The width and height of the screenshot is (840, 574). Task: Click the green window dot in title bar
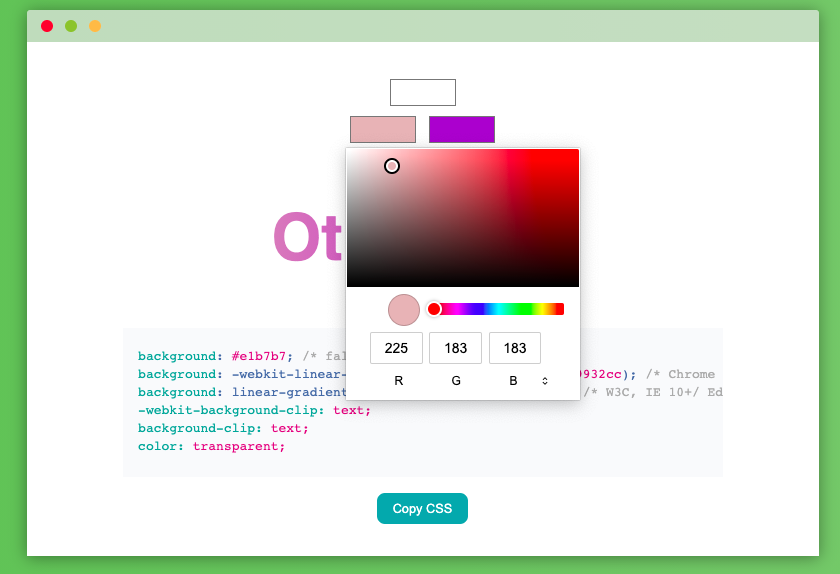[71, 26]
